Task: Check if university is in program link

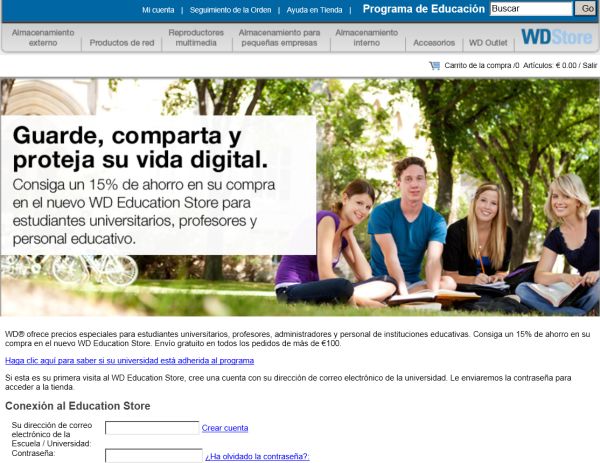Action: [x=129, y=360]
